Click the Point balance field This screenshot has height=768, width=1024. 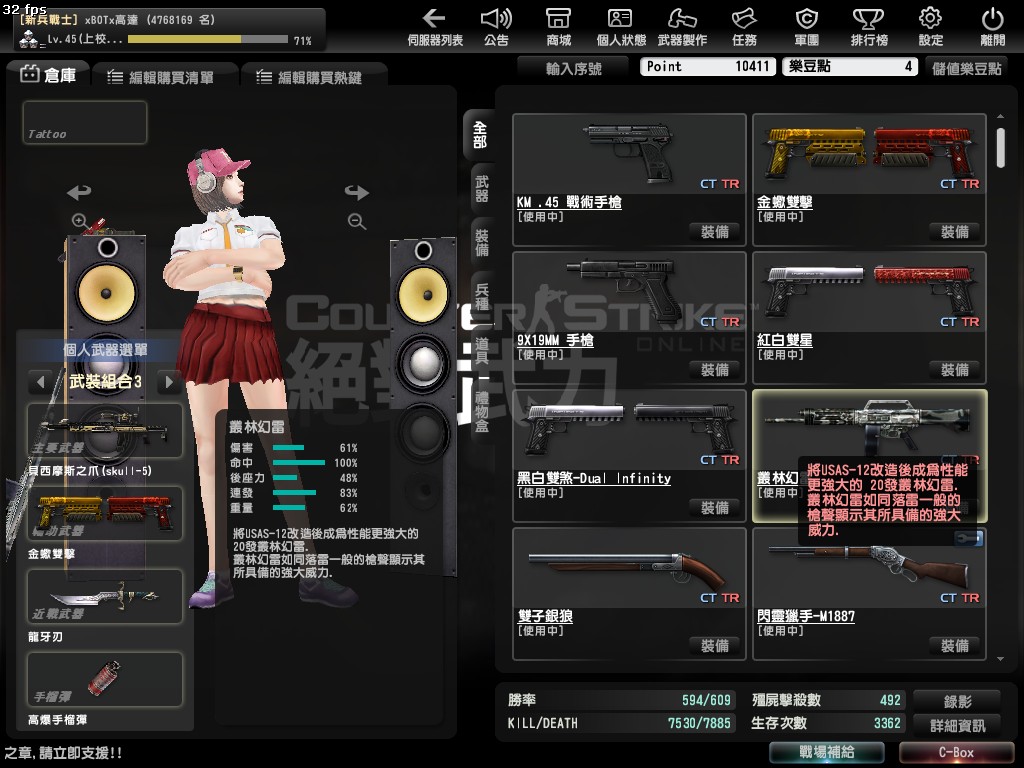(x=708, y=67)
